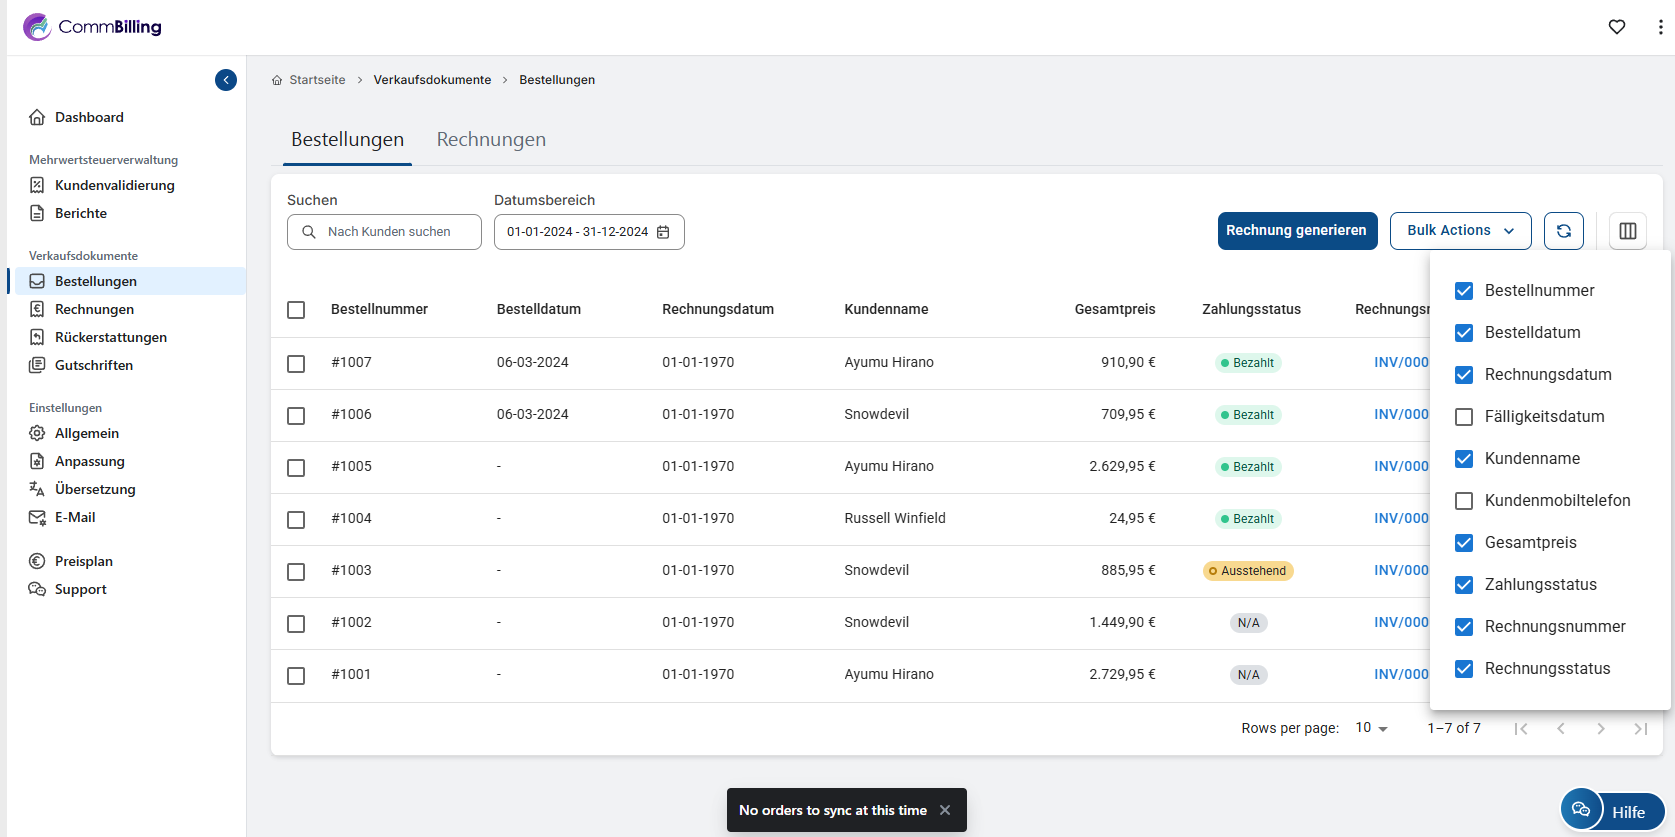Select the checkbox for order #1005
The height and width of the screenshot is (837, 1675).
coord(296,467)
